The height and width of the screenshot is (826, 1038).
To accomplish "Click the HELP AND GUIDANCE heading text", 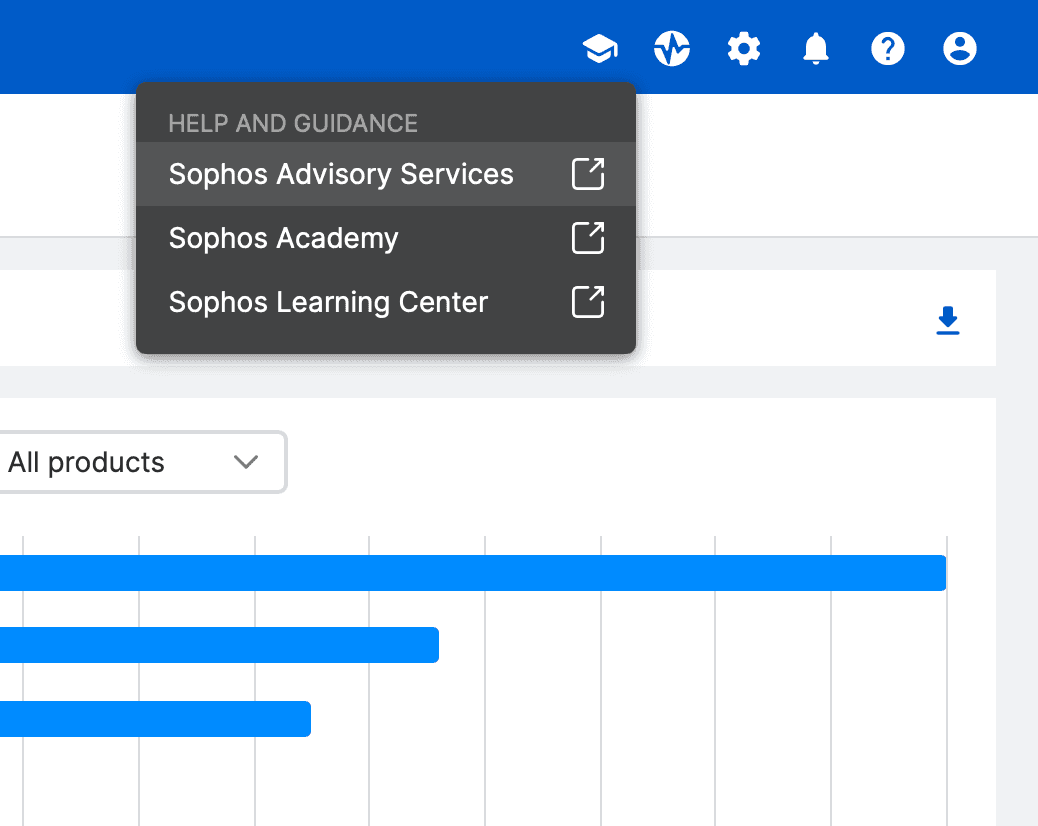I will 293,123.
